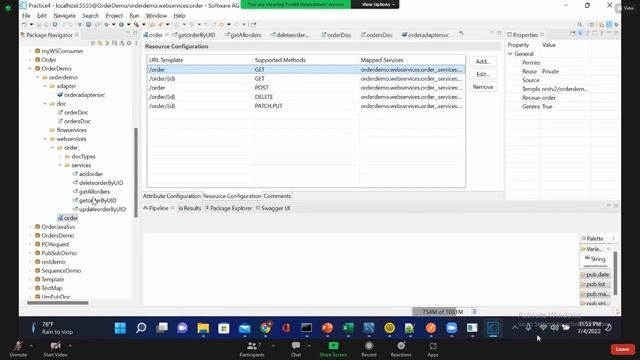Expand the myWSConsumer package
Screen dimensions: 640x360
click(30, 51)
